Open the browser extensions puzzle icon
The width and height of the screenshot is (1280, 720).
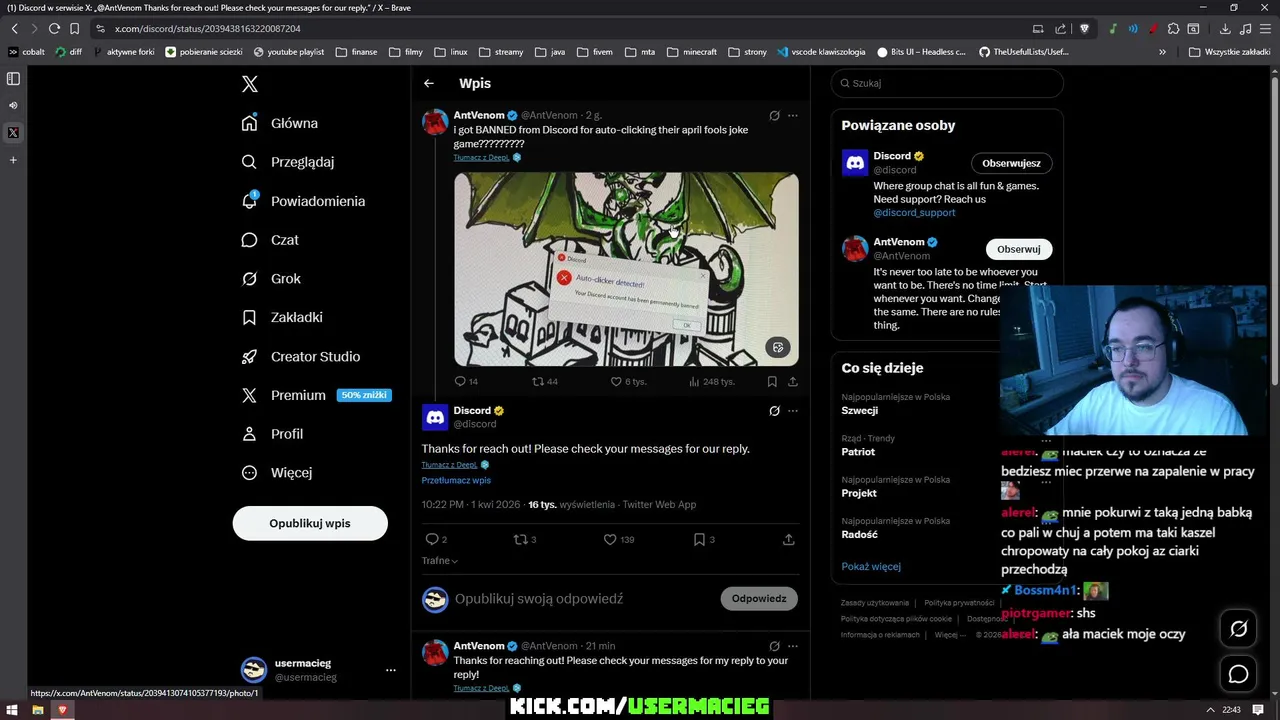pos(1173,29)
